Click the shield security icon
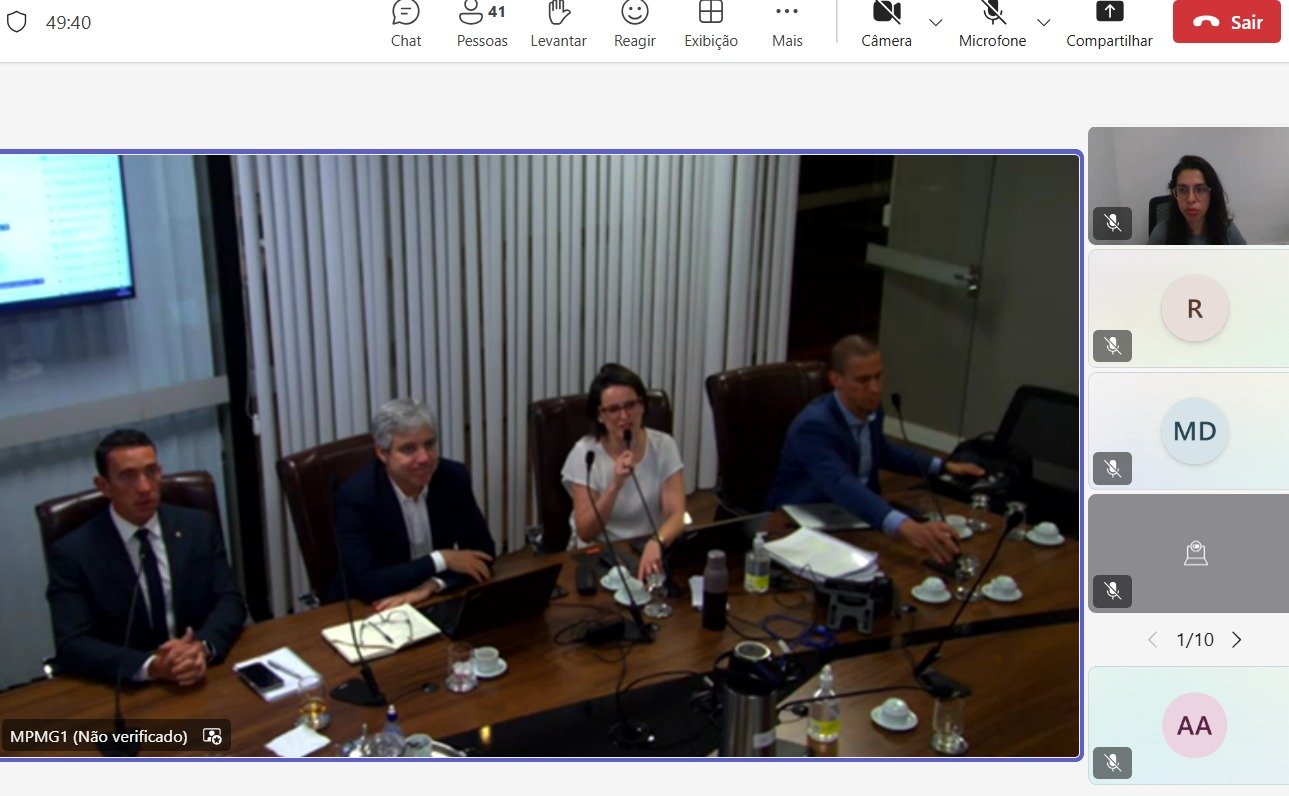1289x796 pixels. click(x=17, y=22)
